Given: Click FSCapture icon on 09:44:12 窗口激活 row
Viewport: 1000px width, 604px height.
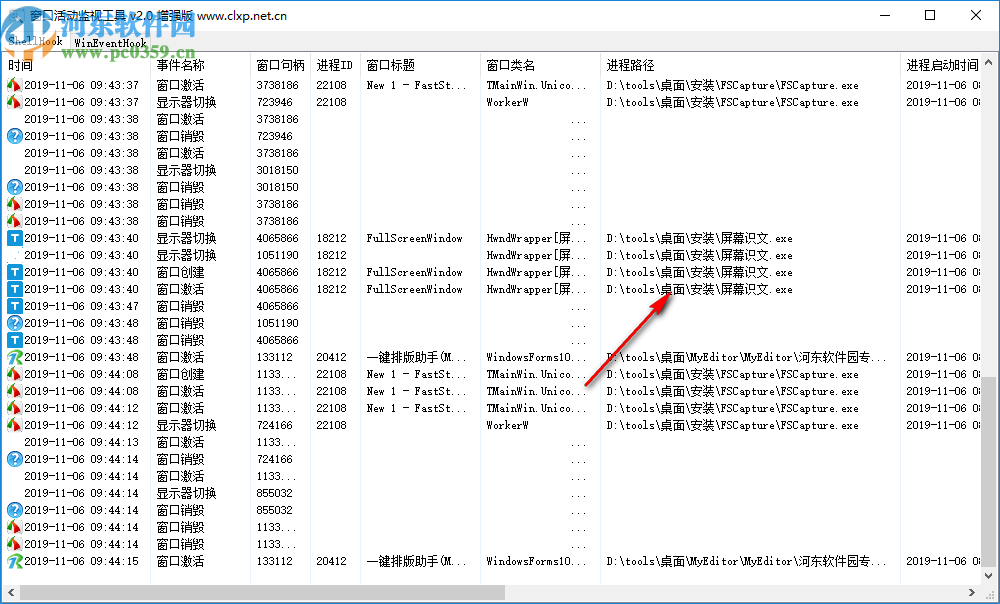Looking at the screenshot, I should [x=14, y=408].
